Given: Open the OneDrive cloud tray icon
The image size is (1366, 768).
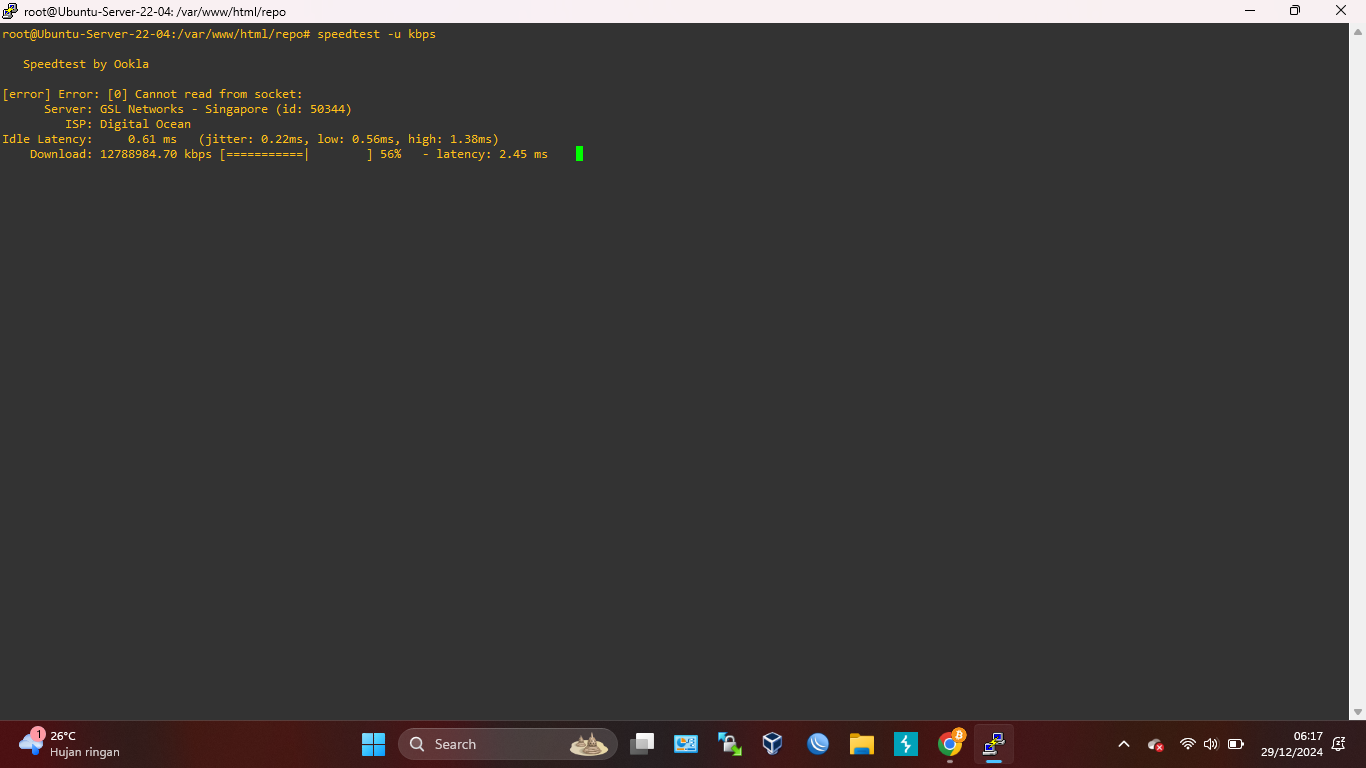Looking at the screenshot, I should (x=1156, y=744).
